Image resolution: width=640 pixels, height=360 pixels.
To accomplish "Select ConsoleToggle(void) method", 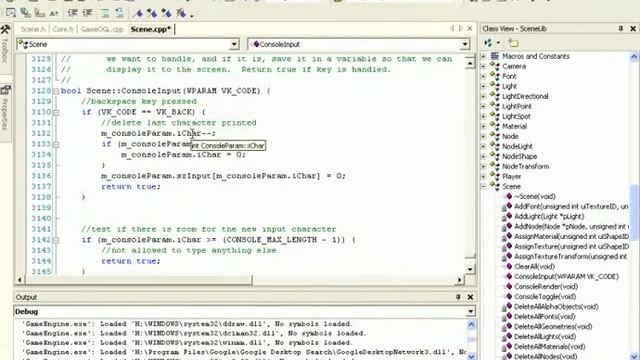I will tap(545, 296).
